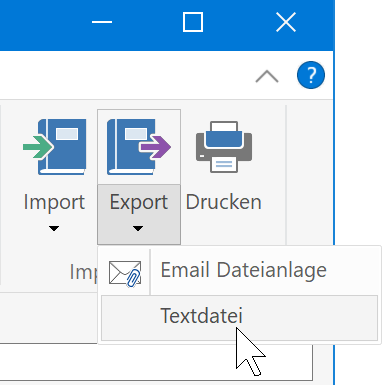Click the Import notebook icon
The height and width of the screenshot is (385, 388).
coord(55,147)
